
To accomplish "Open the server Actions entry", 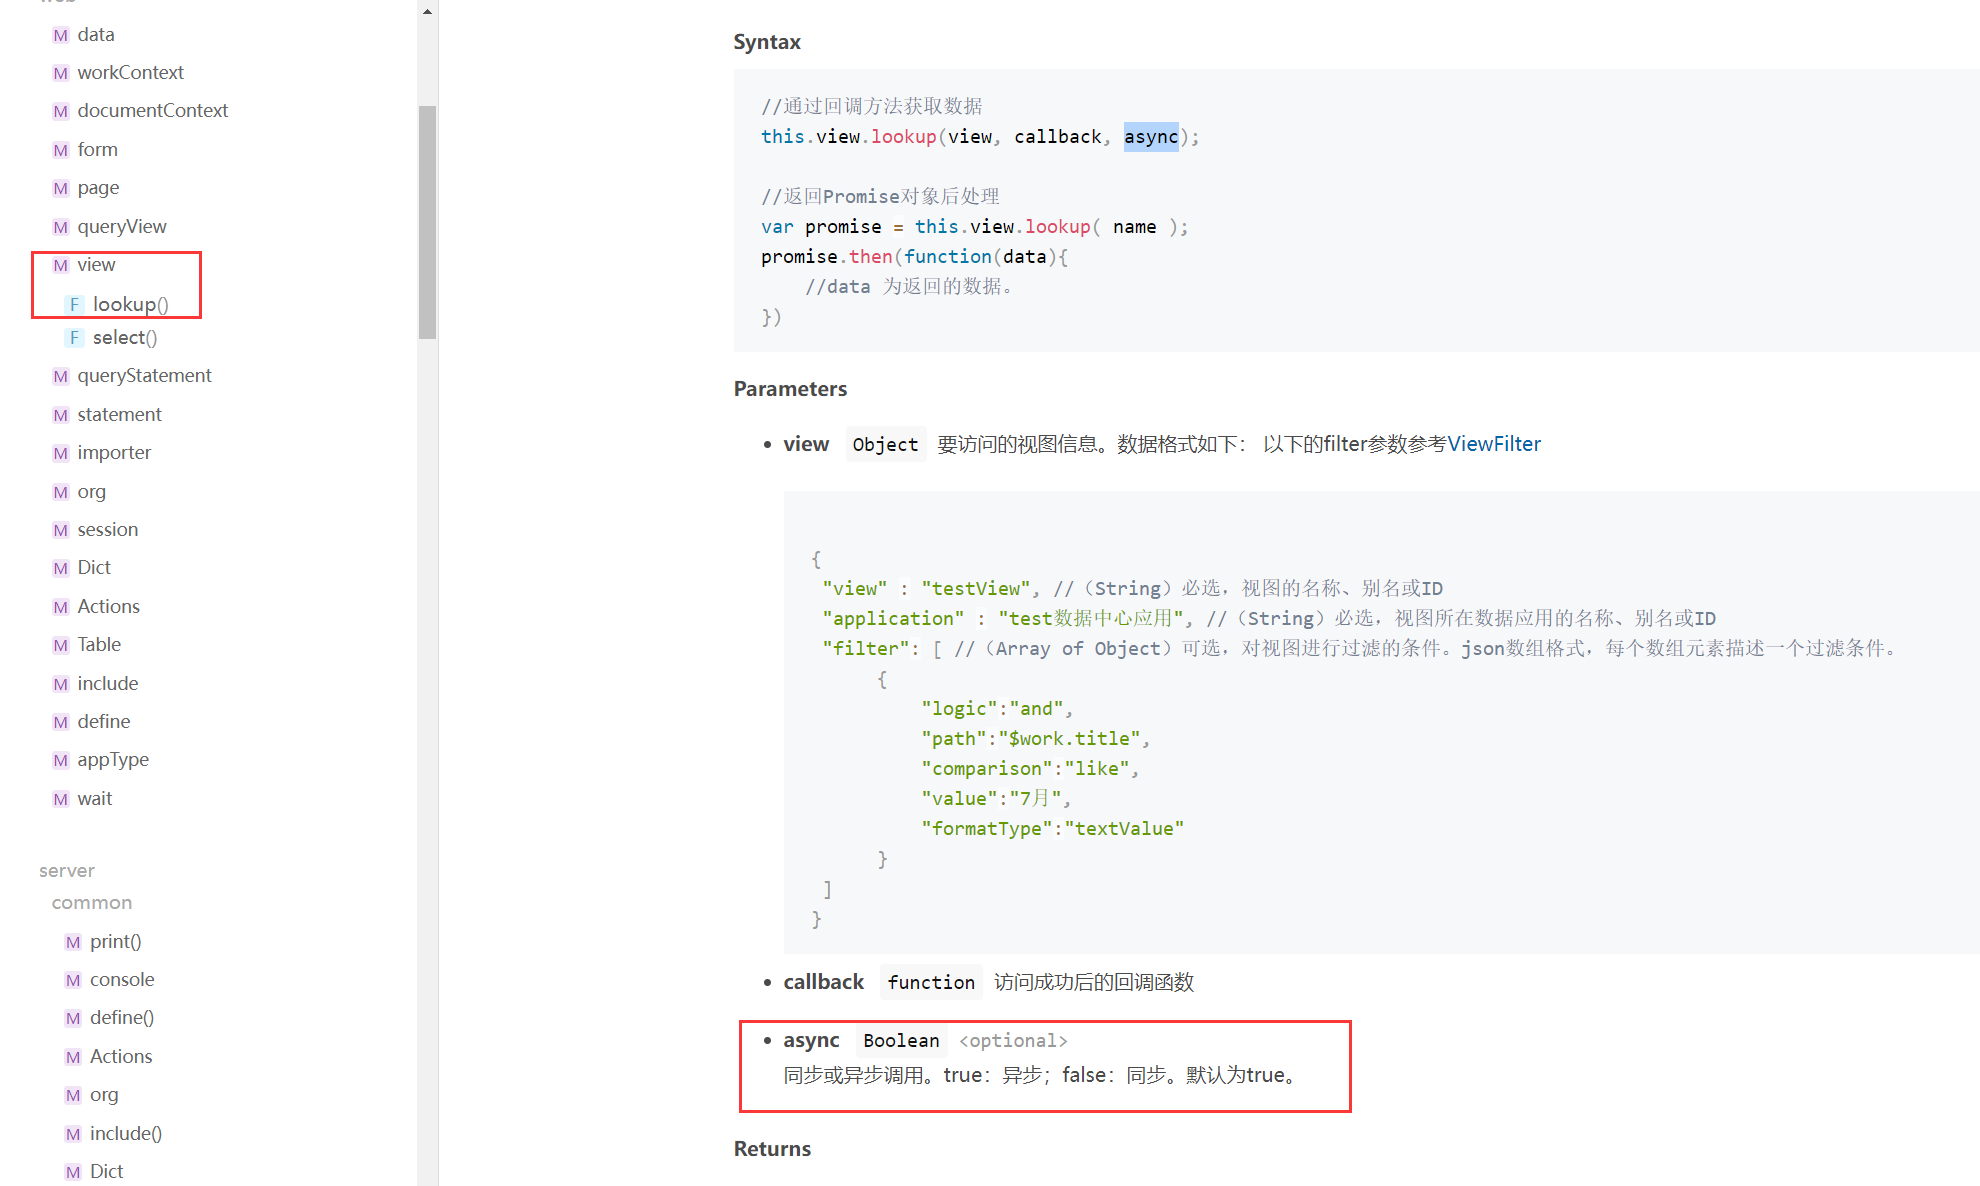I will point(121,1057).
